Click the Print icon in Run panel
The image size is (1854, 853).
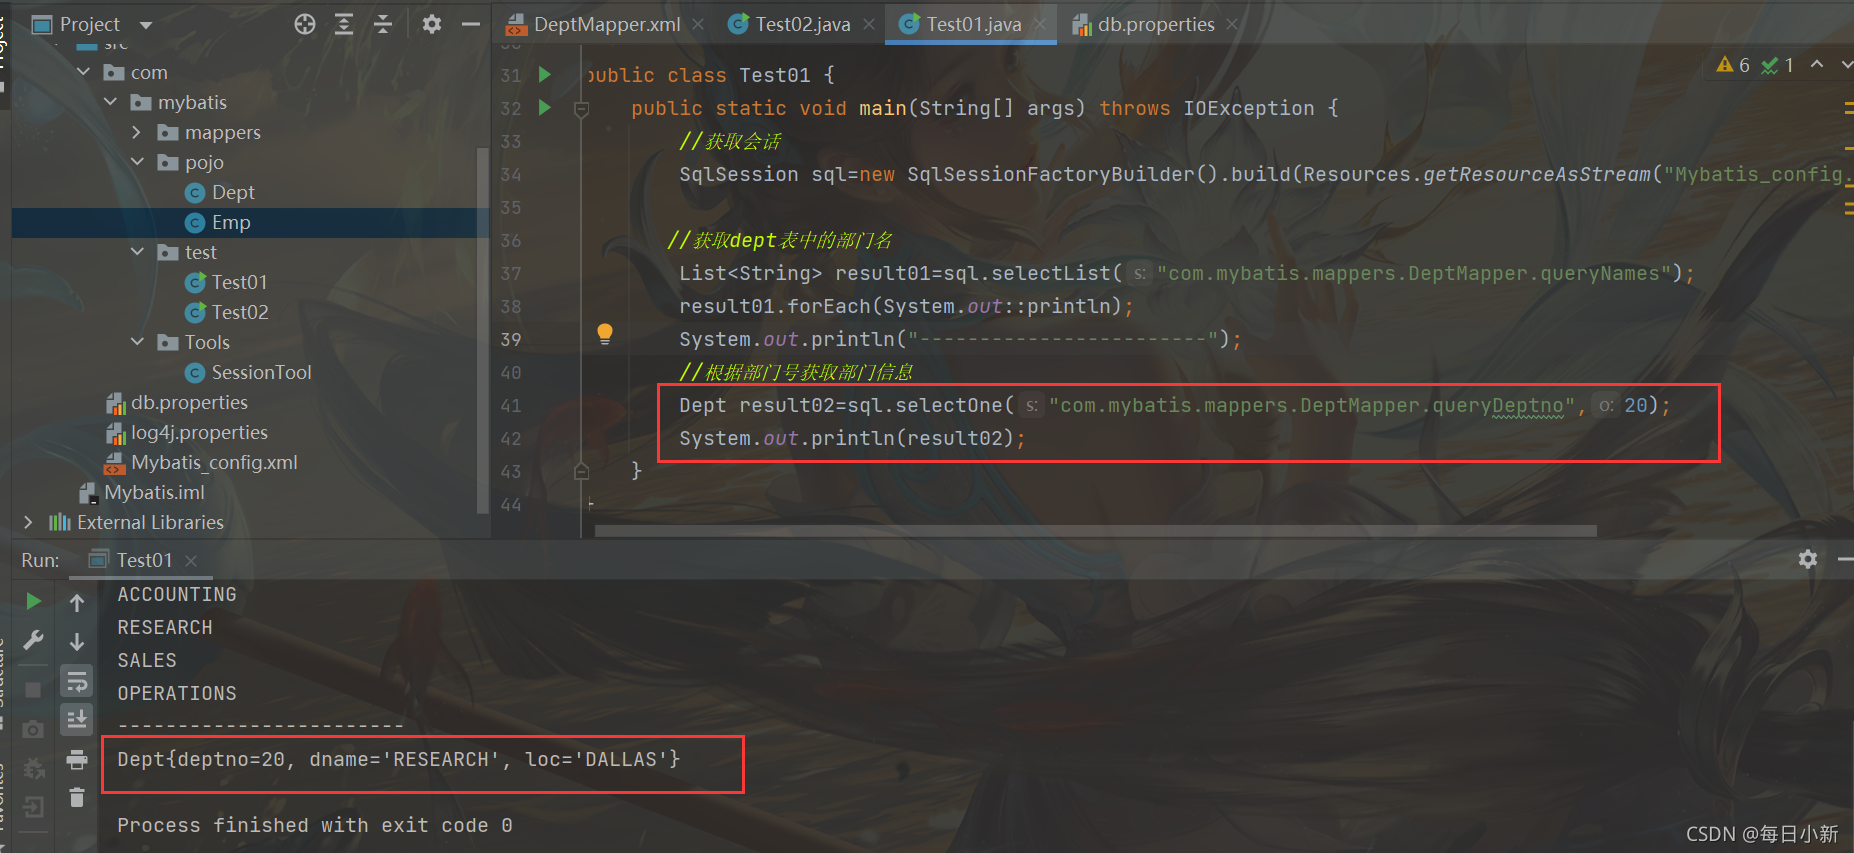click(77, 760)
